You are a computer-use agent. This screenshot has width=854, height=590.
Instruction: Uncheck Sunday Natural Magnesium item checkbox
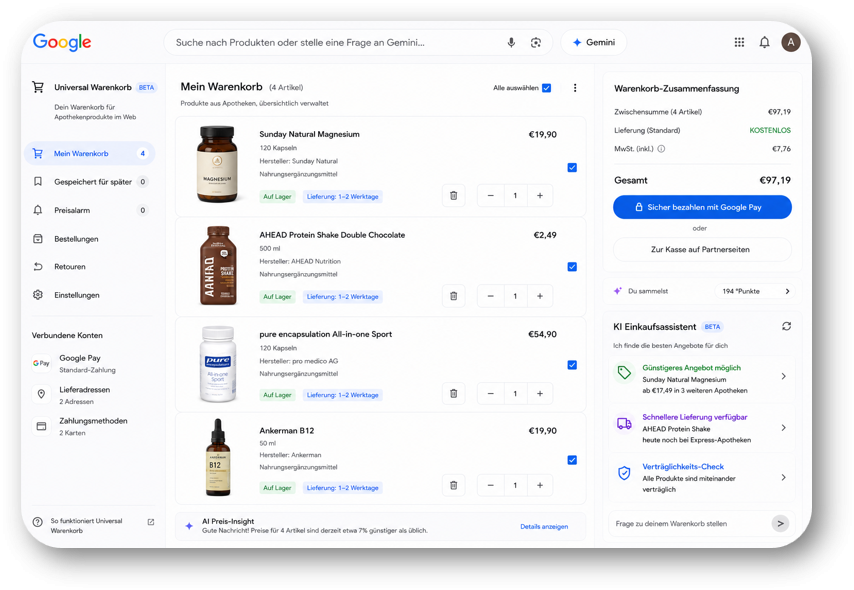point(572,167)
